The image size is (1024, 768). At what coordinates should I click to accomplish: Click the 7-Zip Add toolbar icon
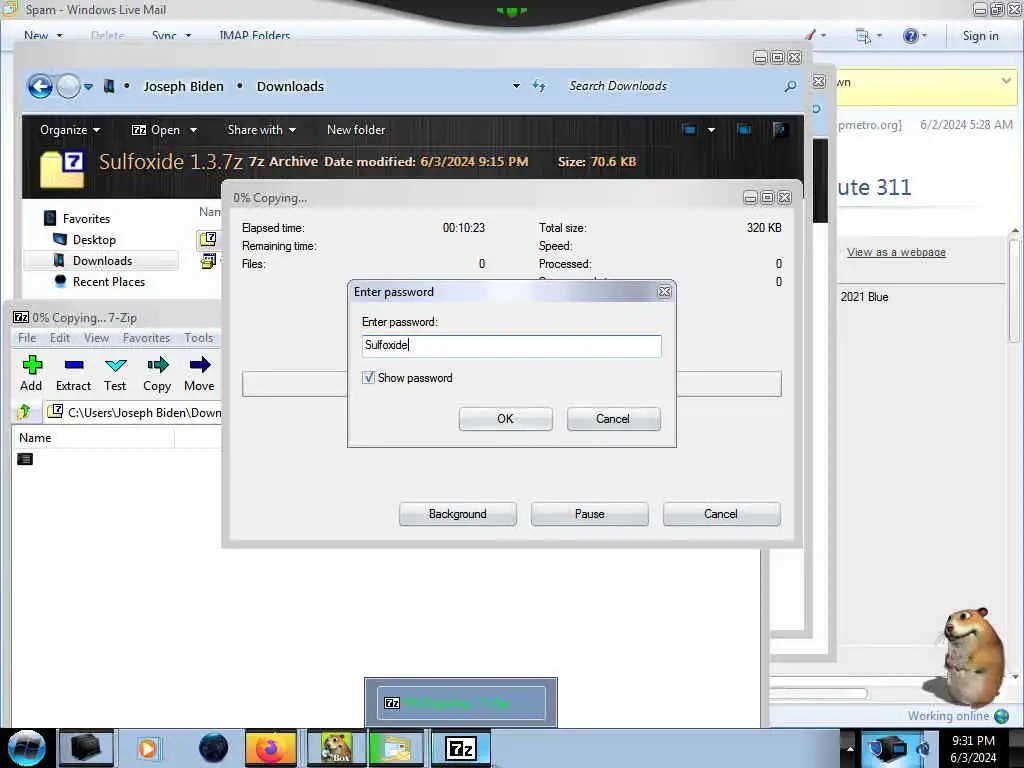coord(31,364)
